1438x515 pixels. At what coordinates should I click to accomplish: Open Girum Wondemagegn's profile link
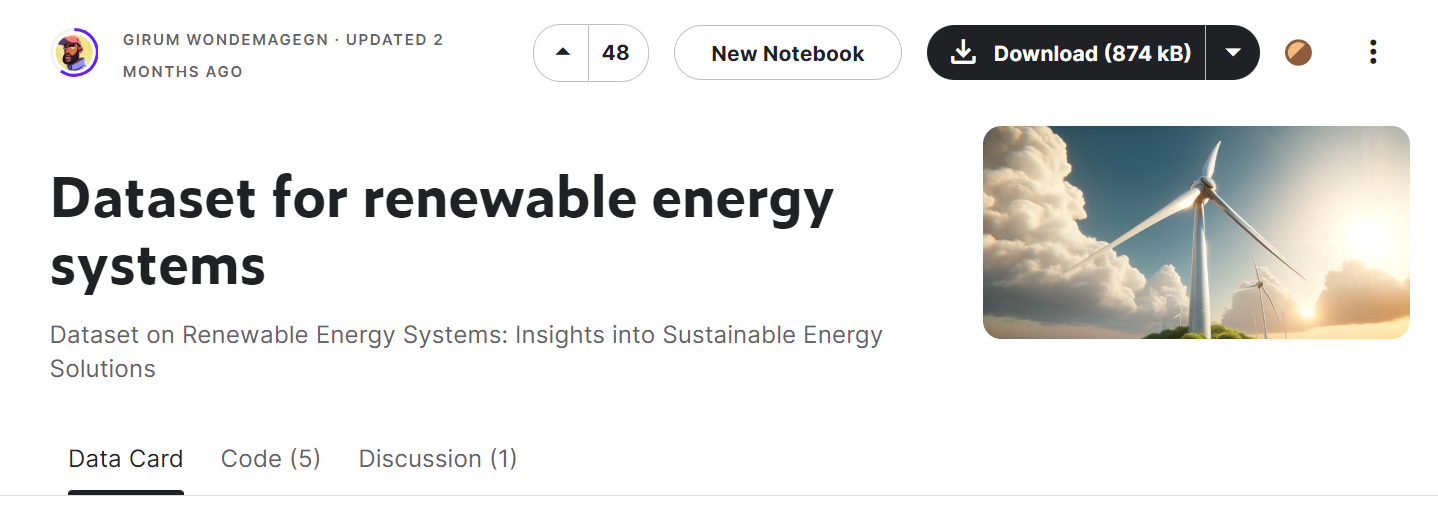(226, 40)
